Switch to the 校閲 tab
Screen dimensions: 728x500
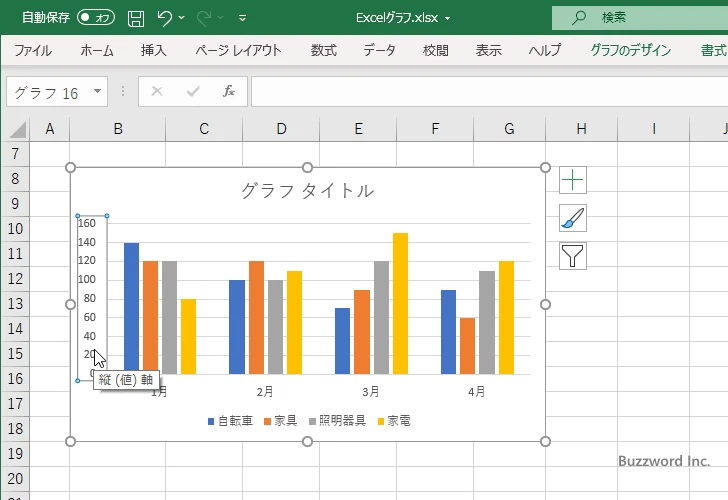[x=436, y=50]
